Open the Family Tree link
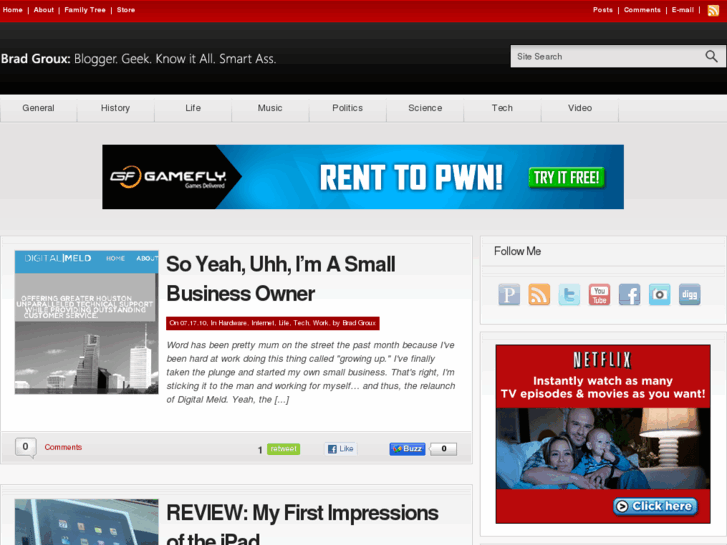This screenshot has width=727, height=545. click(85, 10)
